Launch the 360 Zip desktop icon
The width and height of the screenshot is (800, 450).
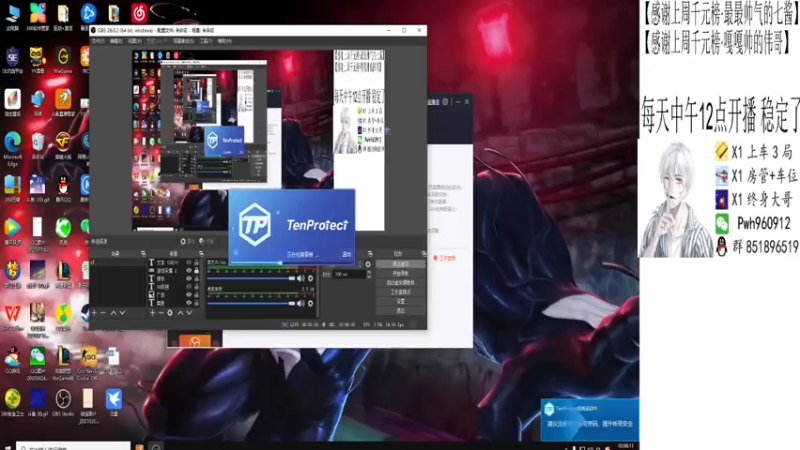point(12,188)
